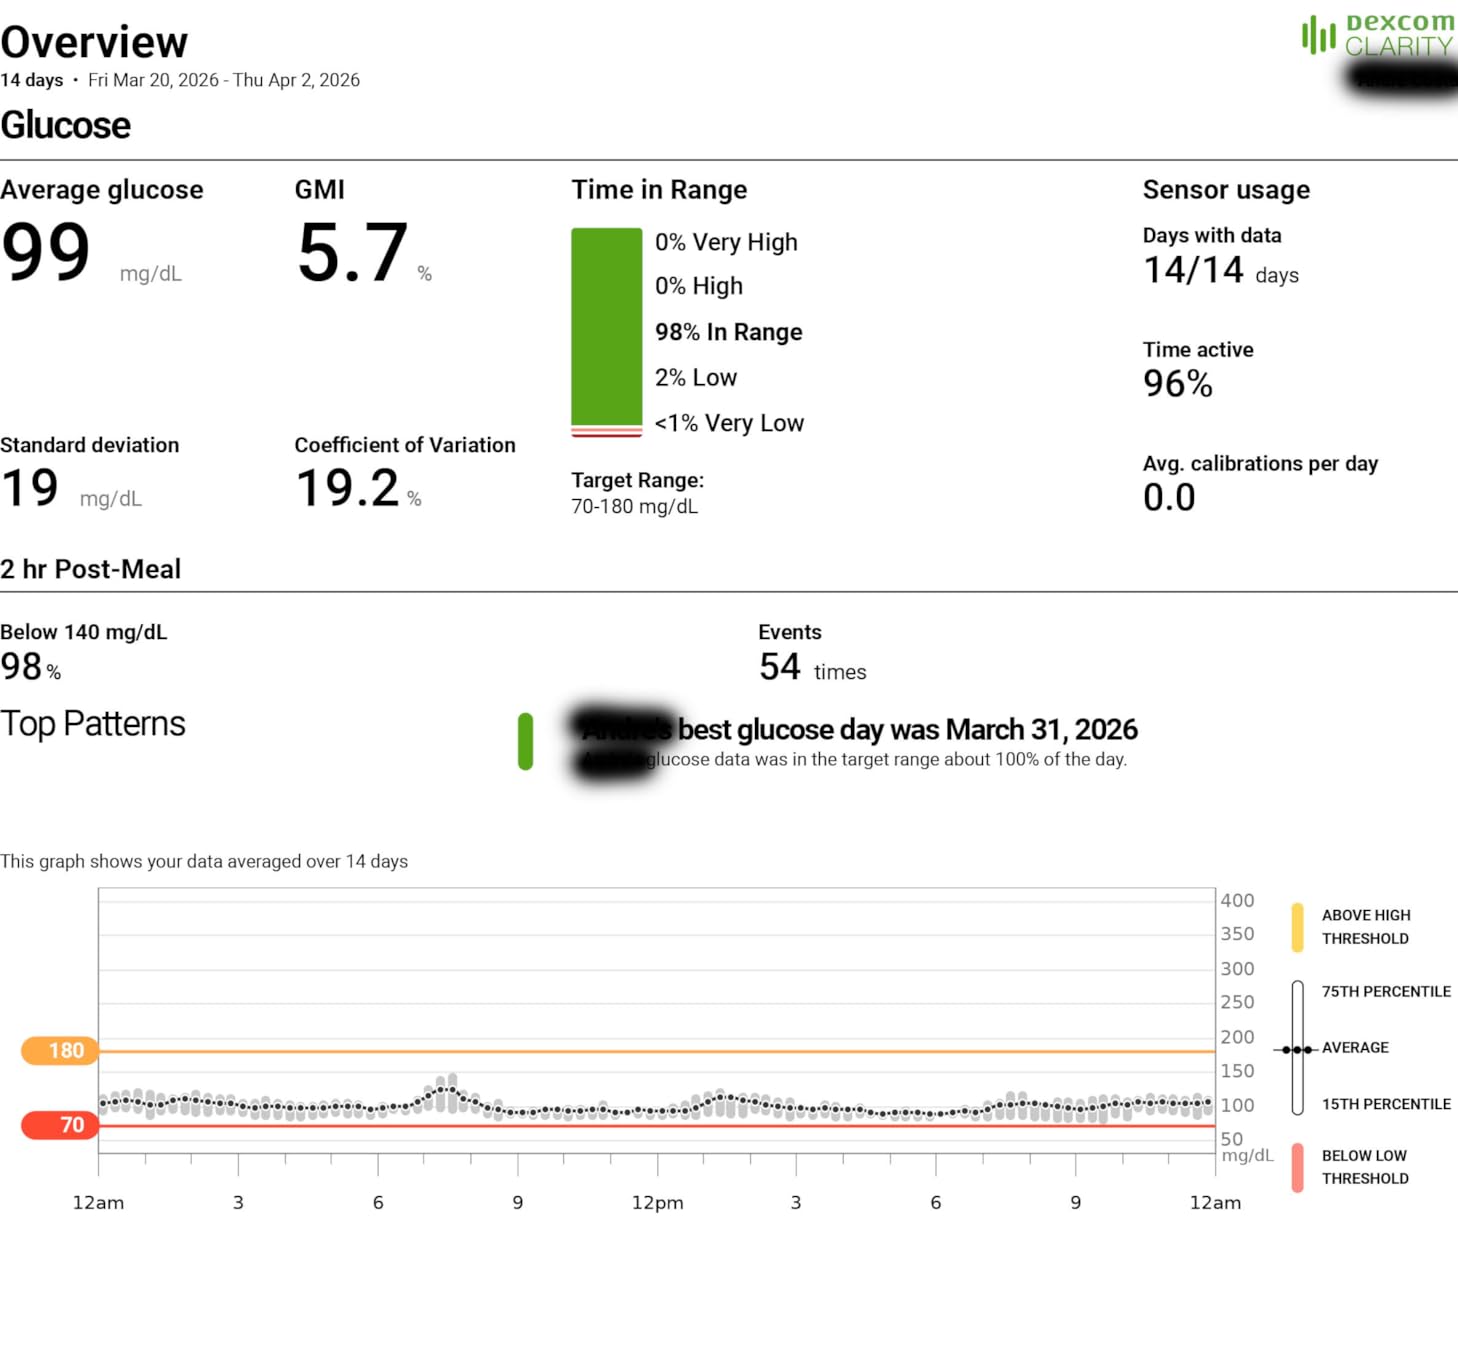1458x1370 pixels.
Task: Click the Dexcom Clarity logo
Action: pos(1378,38)
